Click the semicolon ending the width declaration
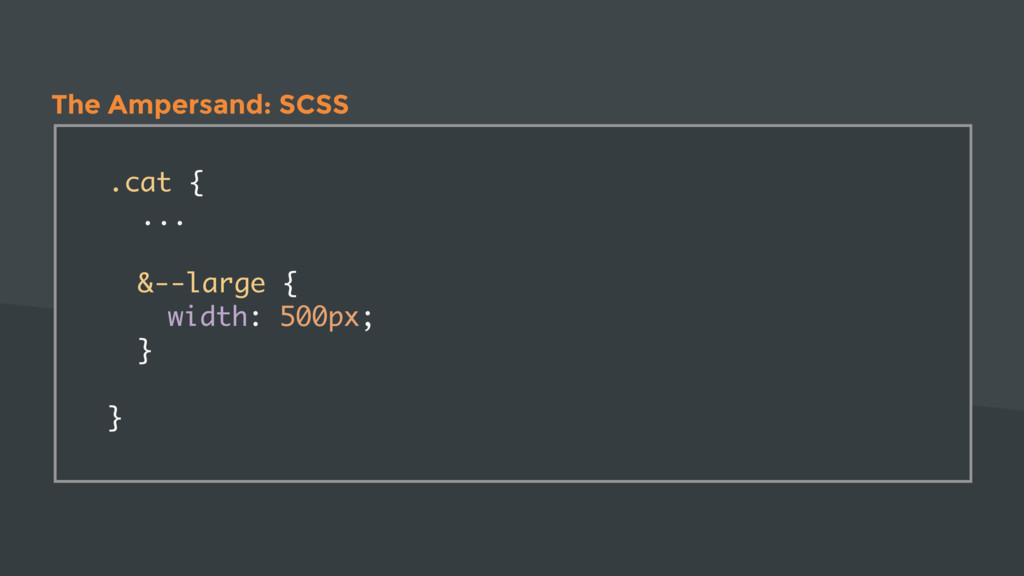The width and height of the screenshot is (1024, 576). coord(368,320)
